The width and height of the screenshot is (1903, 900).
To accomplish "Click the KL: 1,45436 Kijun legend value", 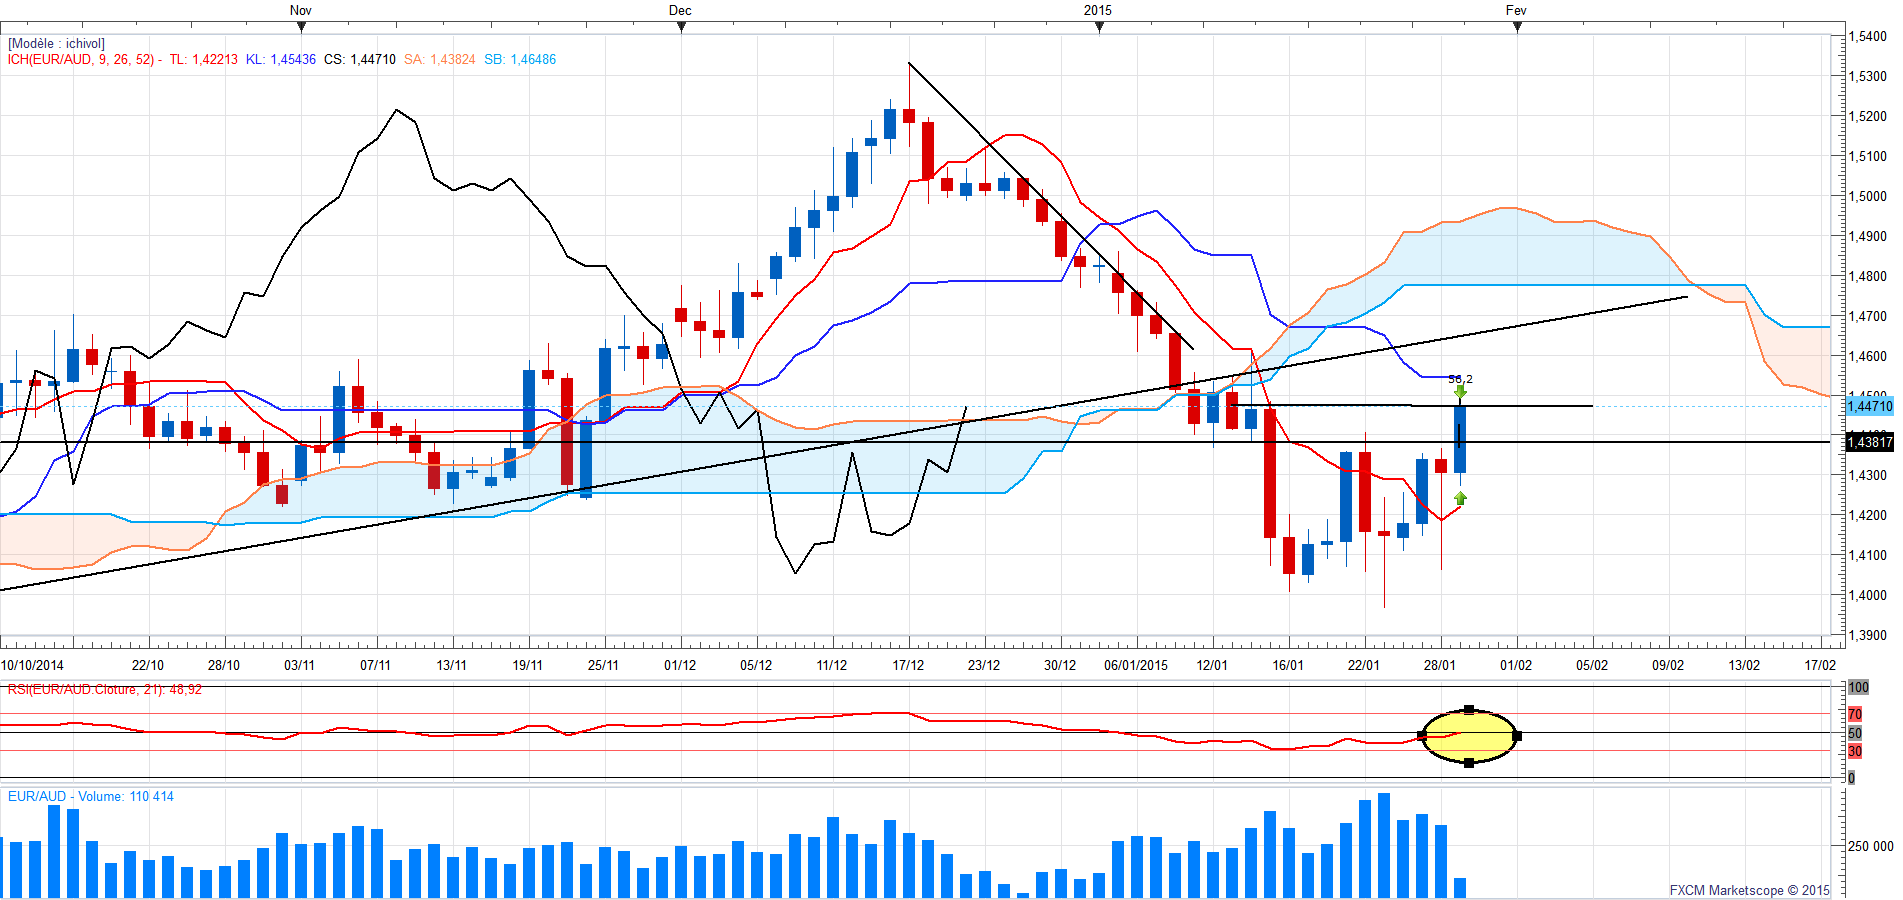I will pos(281,59).
